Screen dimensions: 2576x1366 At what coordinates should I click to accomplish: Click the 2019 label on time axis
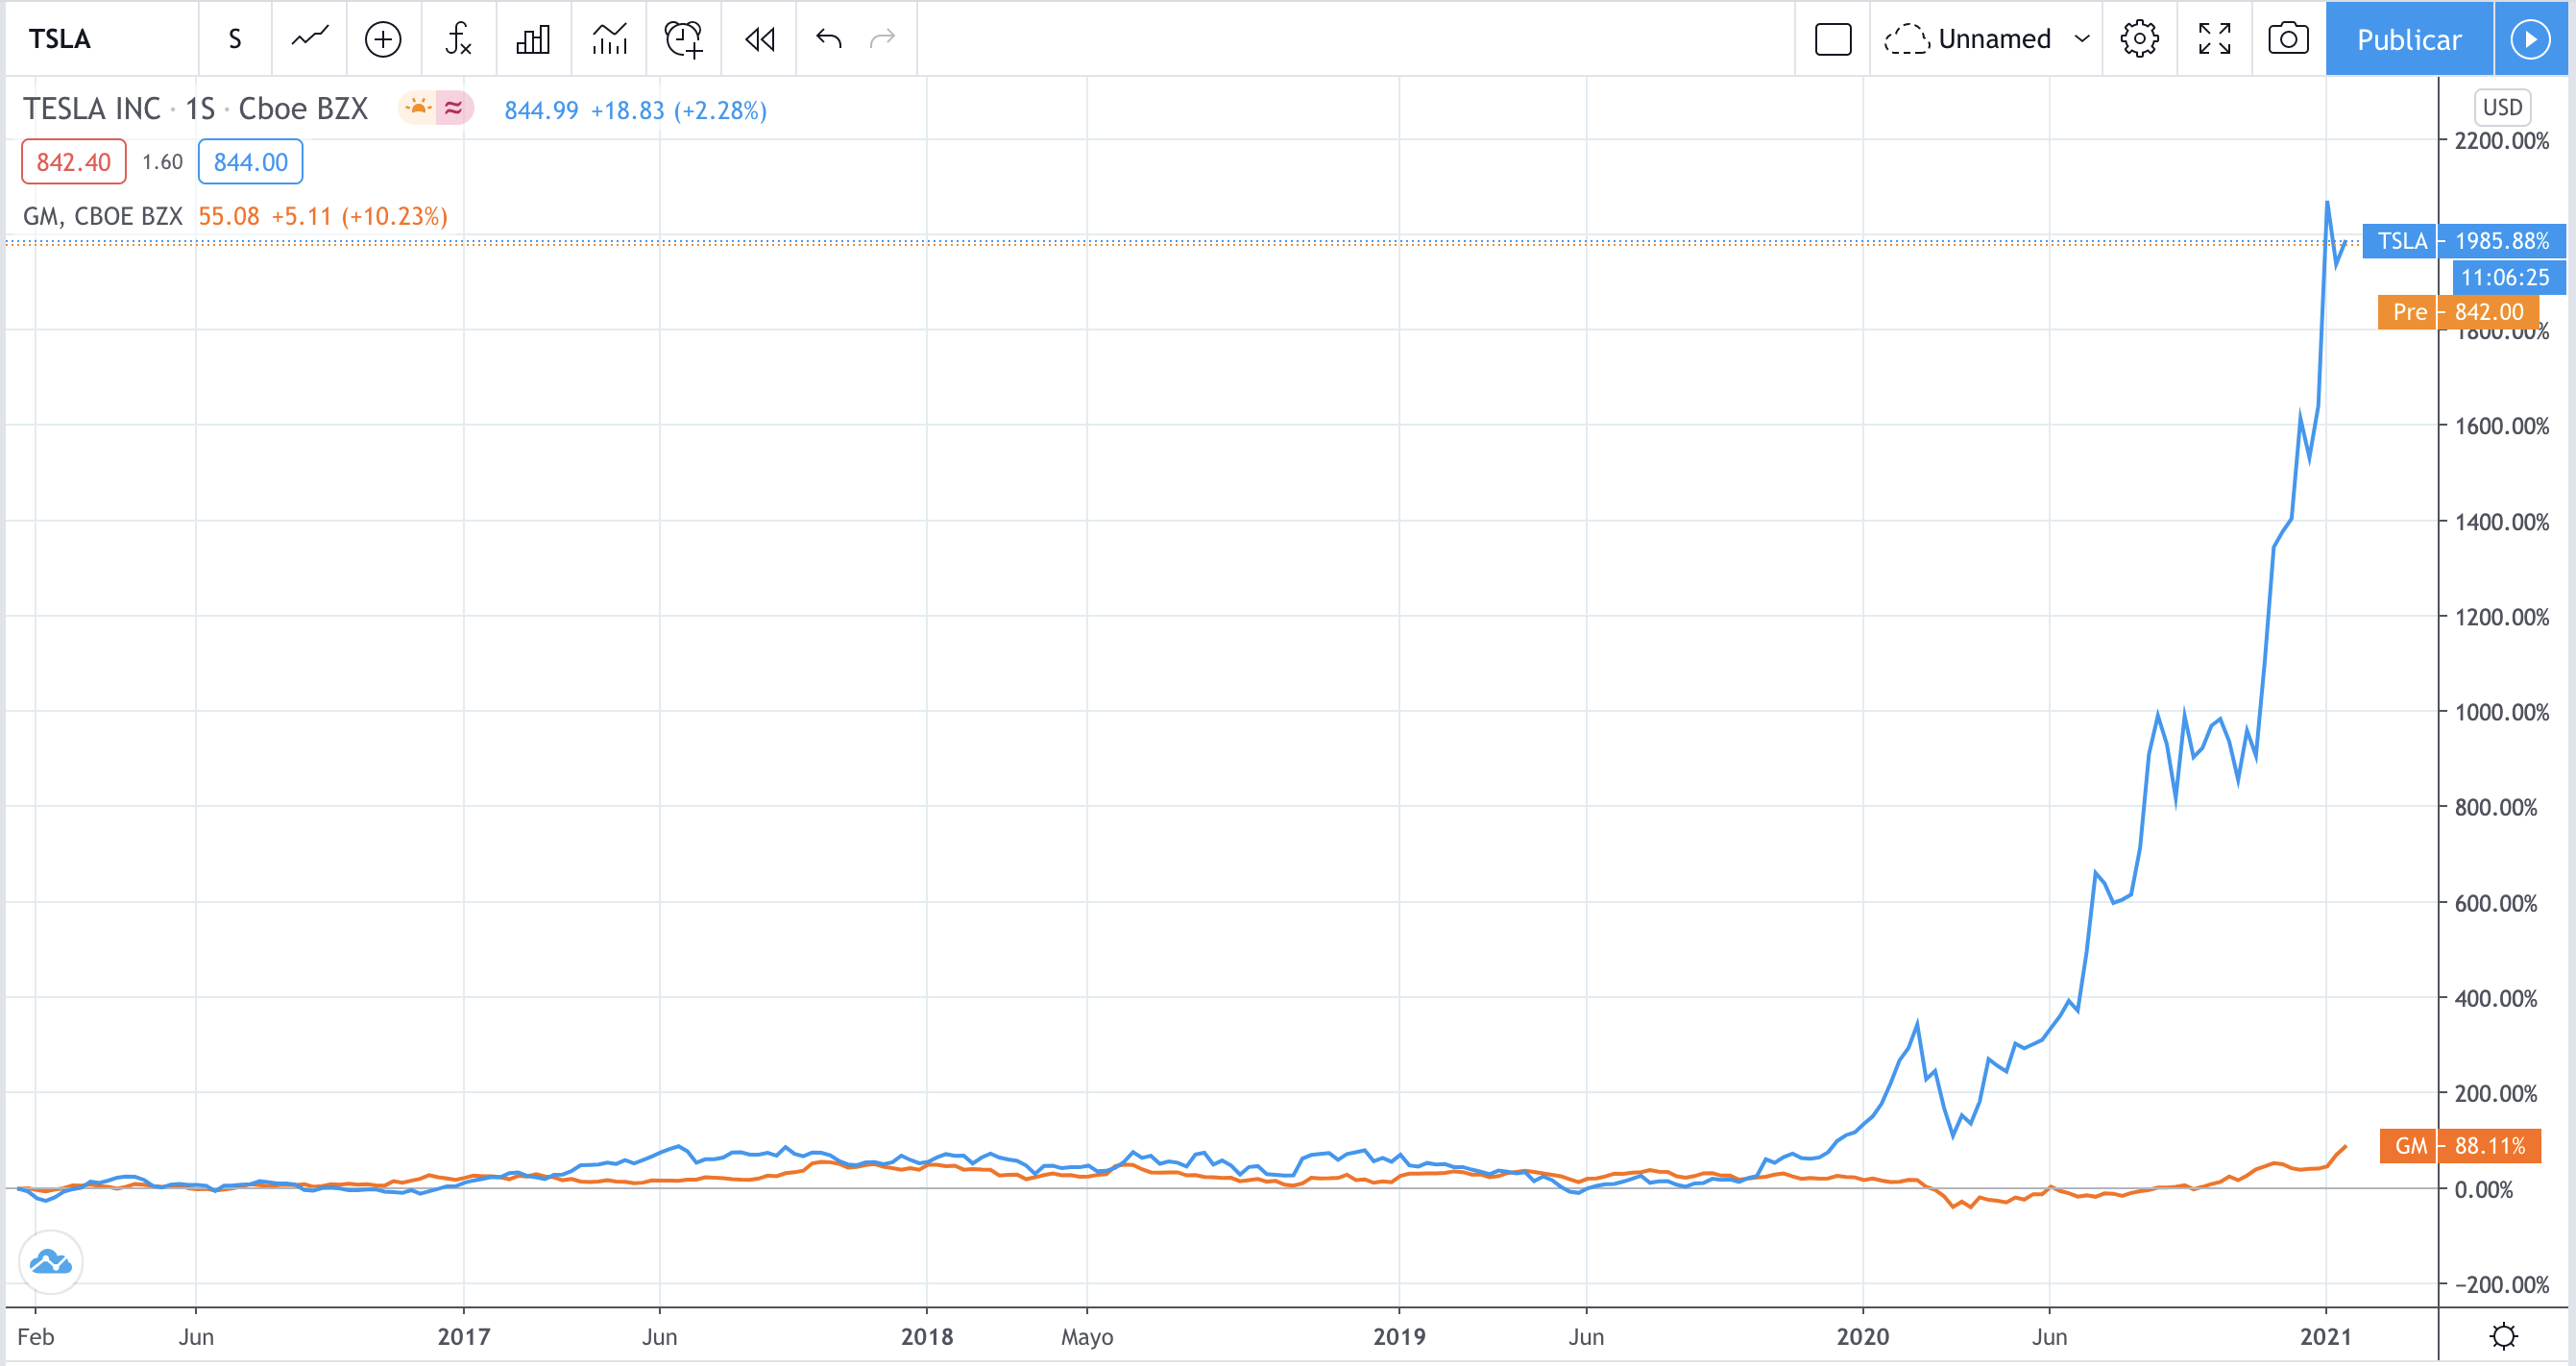tap(1399, 1337)
